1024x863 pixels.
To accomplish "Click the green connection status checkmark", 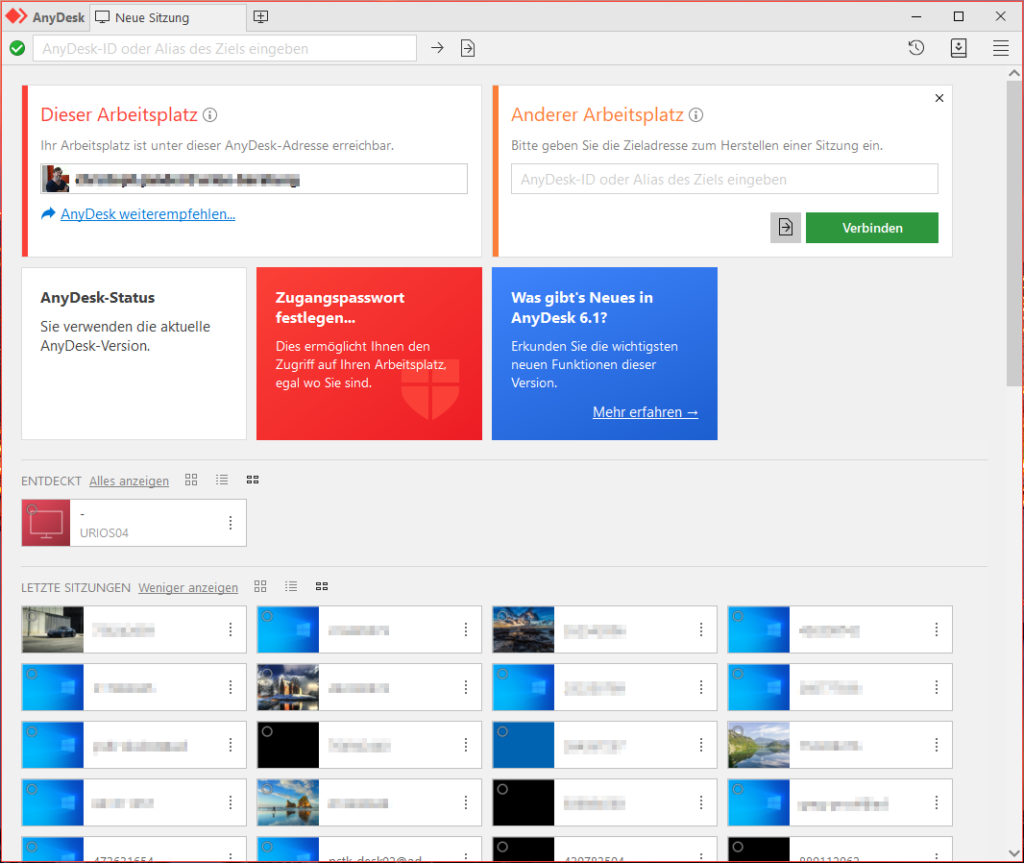I will tap(18, 48).
